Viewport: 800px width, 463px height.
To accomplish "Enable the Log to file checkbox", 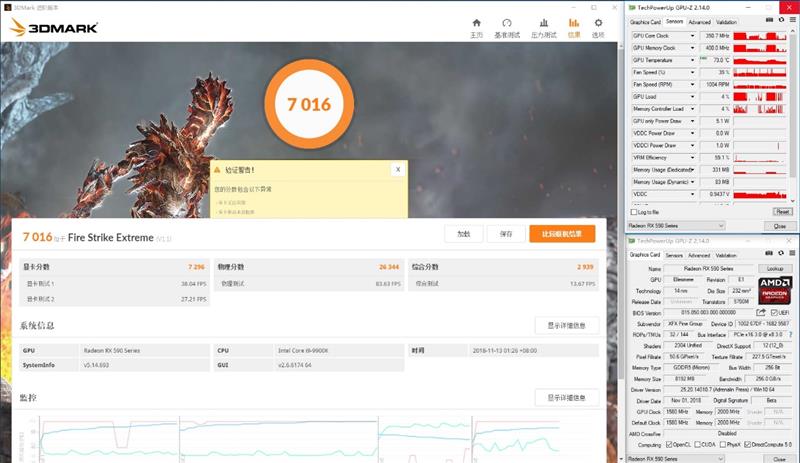I will 634,212.
